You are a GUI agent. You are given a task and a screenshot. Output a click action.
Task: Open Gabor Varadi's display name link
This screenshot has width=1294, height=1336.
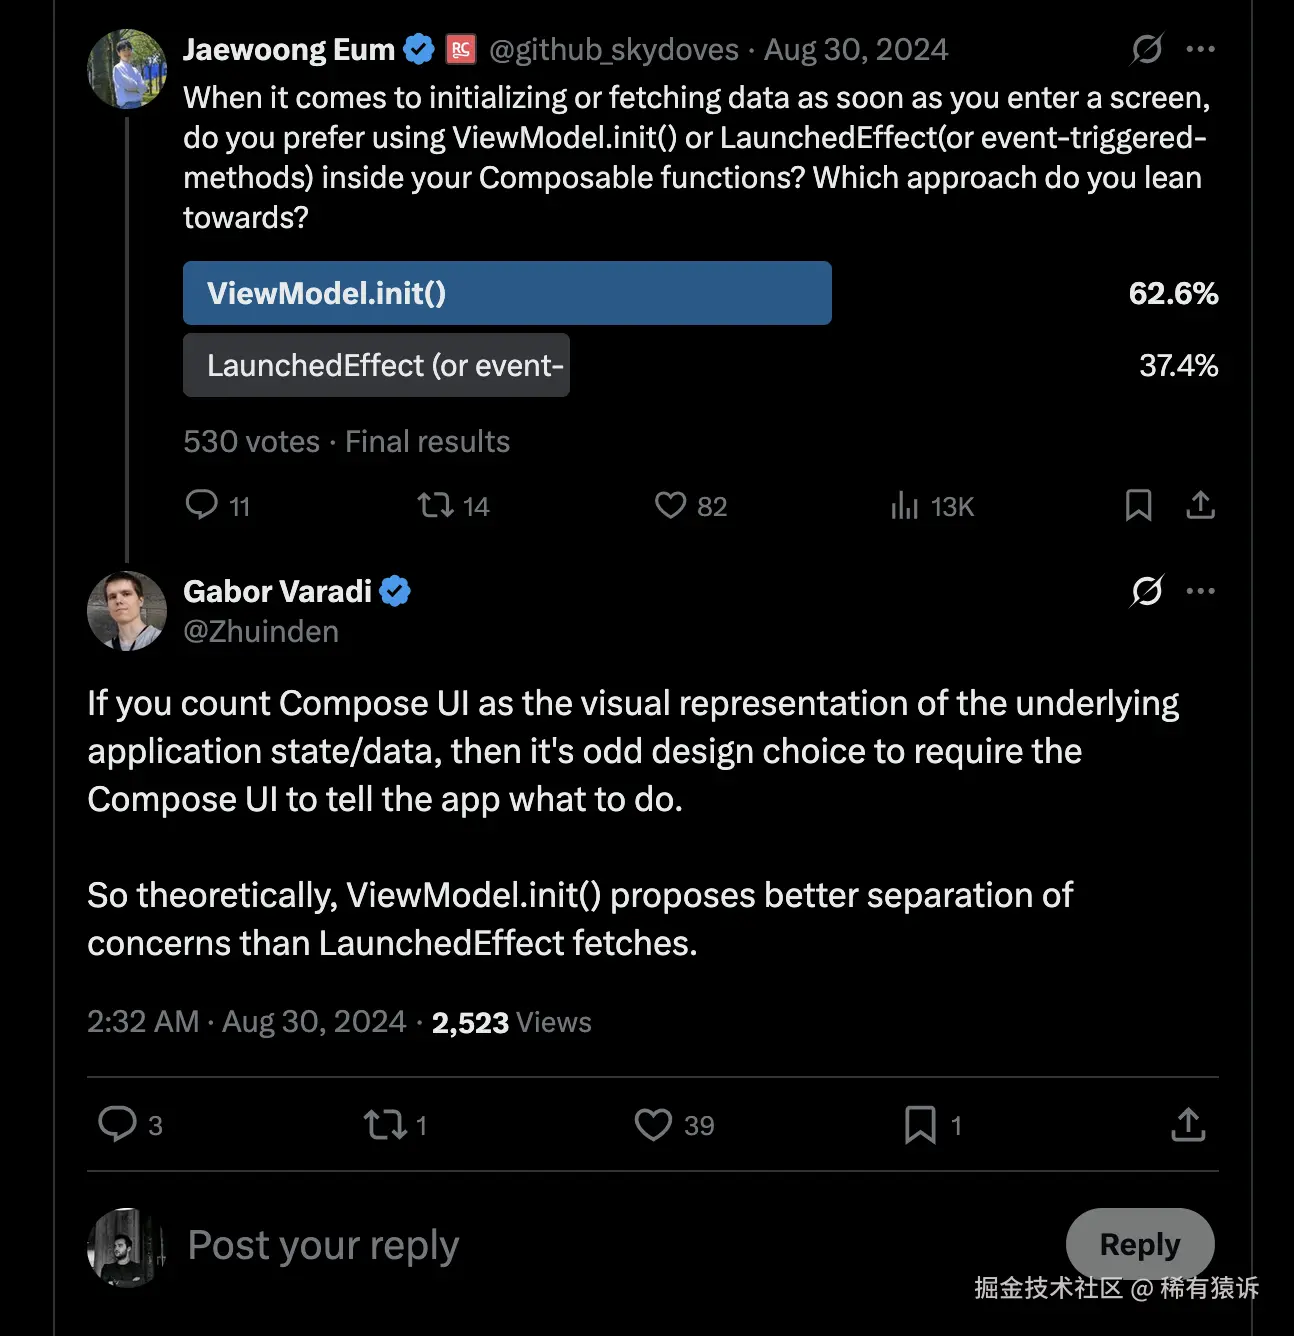click(277, 590)
